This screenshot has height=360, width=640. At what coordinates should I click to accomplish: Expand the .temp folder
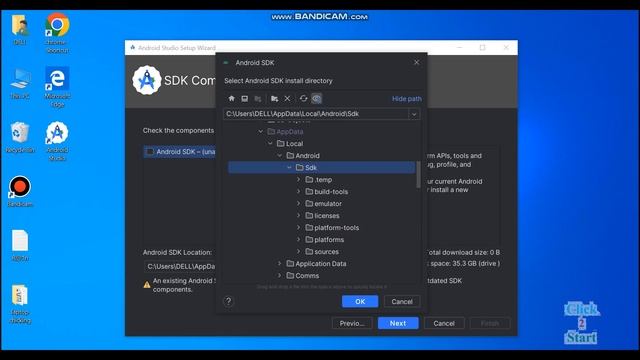(x=299, y=180)
